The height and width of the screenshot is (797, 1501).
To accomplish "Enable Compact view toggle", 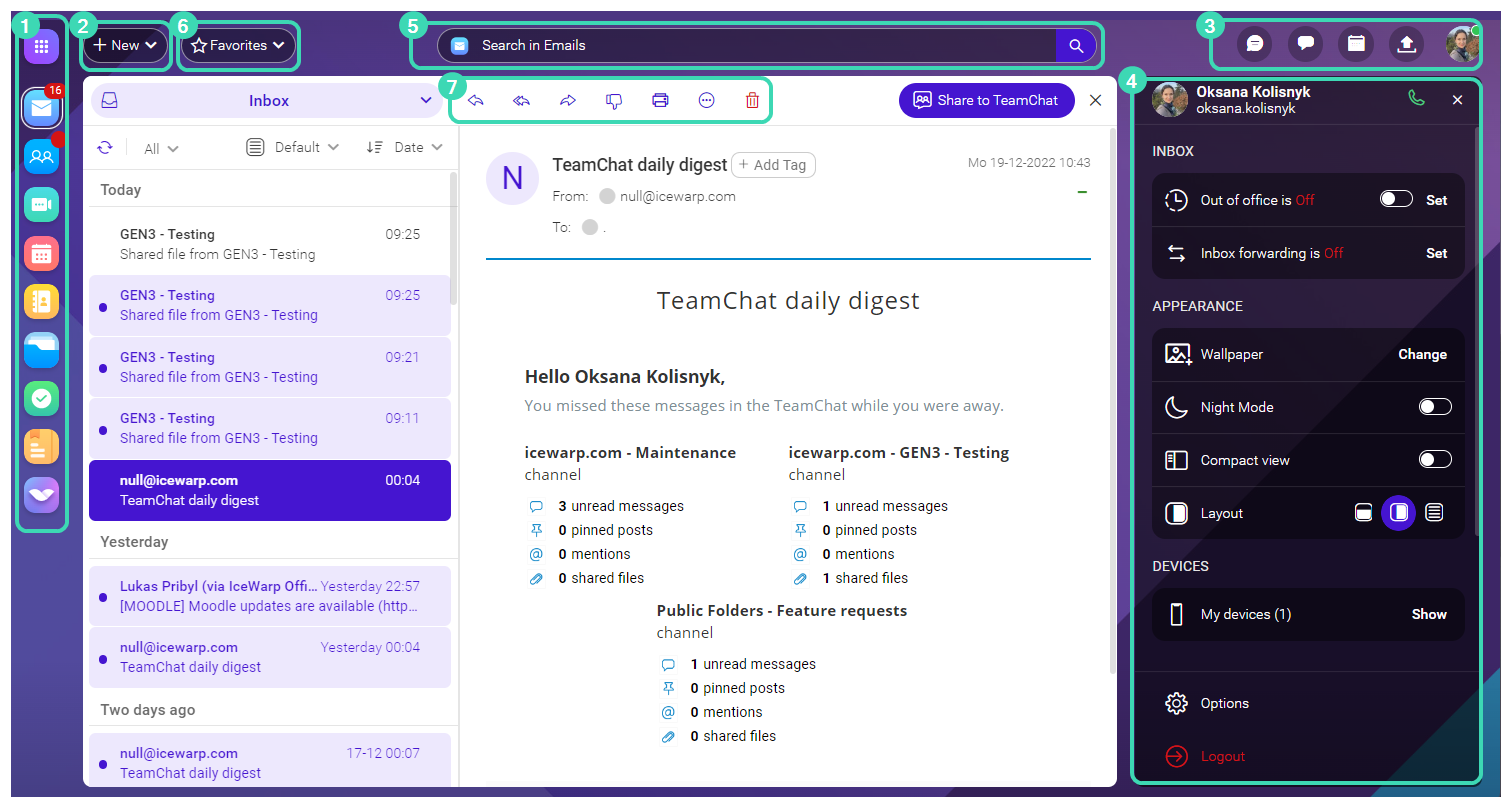I will click(1435, 459).
